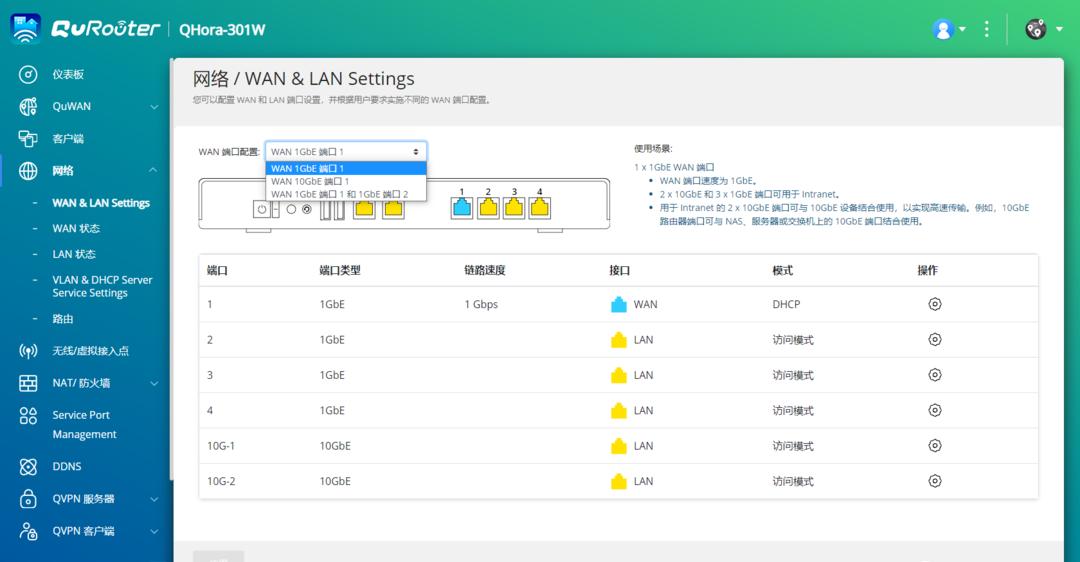Expand the QuWAN sidebar section
Screen dimensions: 1080x562
tap(154, 107)
